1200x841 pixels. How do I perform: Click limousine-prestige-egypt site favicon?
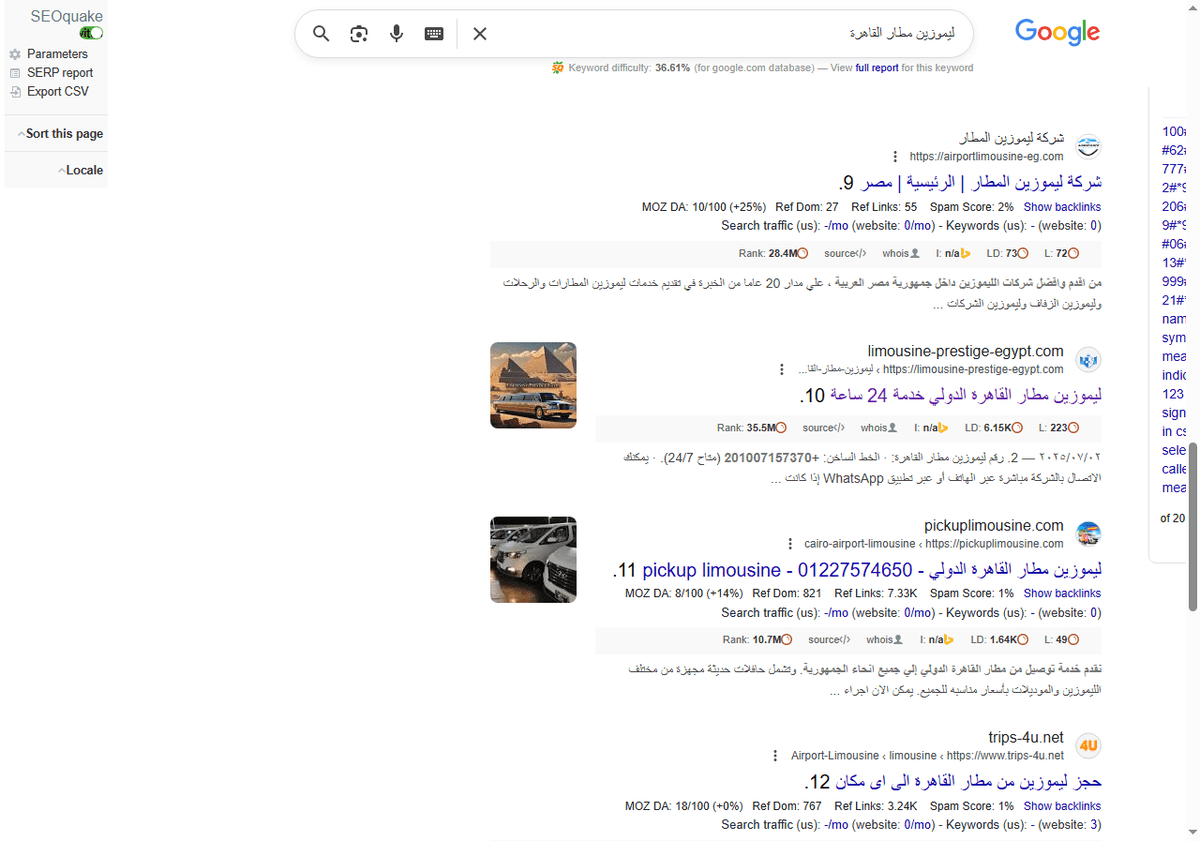[x=1087, y=359]
